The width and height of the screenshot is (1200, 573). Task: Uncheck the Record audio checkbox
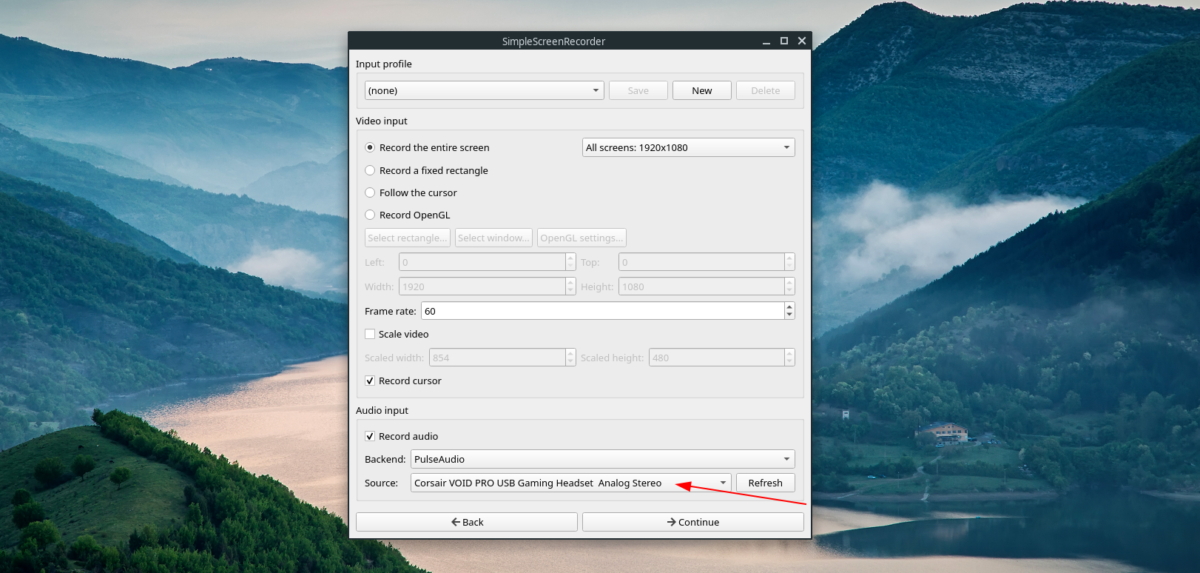click(401, 436)
